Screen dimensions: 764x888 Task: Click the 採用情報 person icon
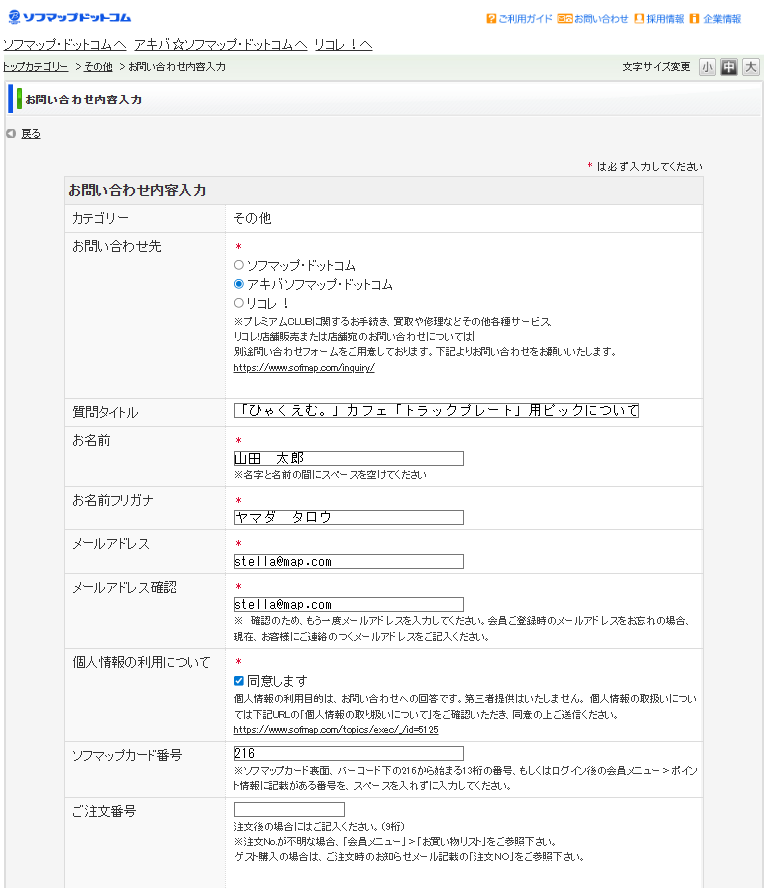pos(639,19)
